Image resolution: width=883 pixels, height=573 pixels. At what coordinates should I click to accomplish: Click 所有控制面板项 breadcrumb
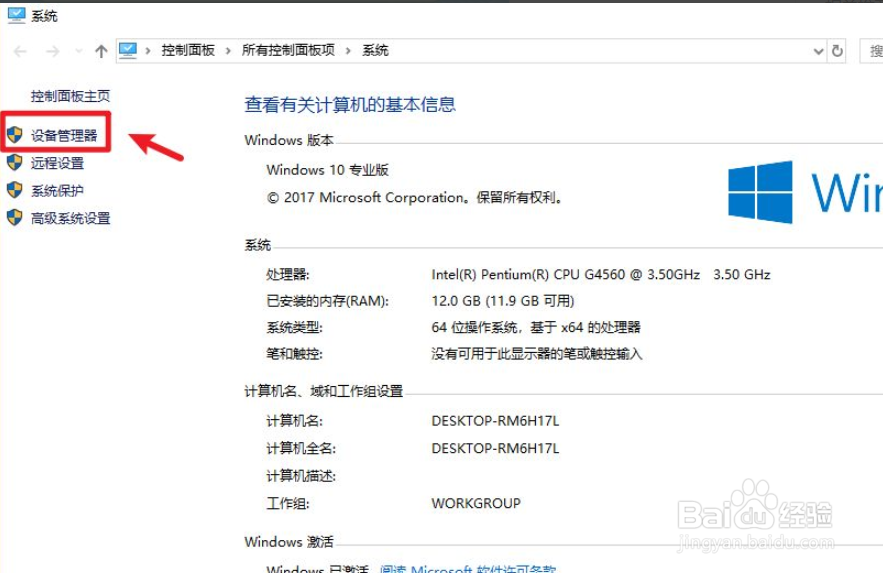tap(288, 51)
